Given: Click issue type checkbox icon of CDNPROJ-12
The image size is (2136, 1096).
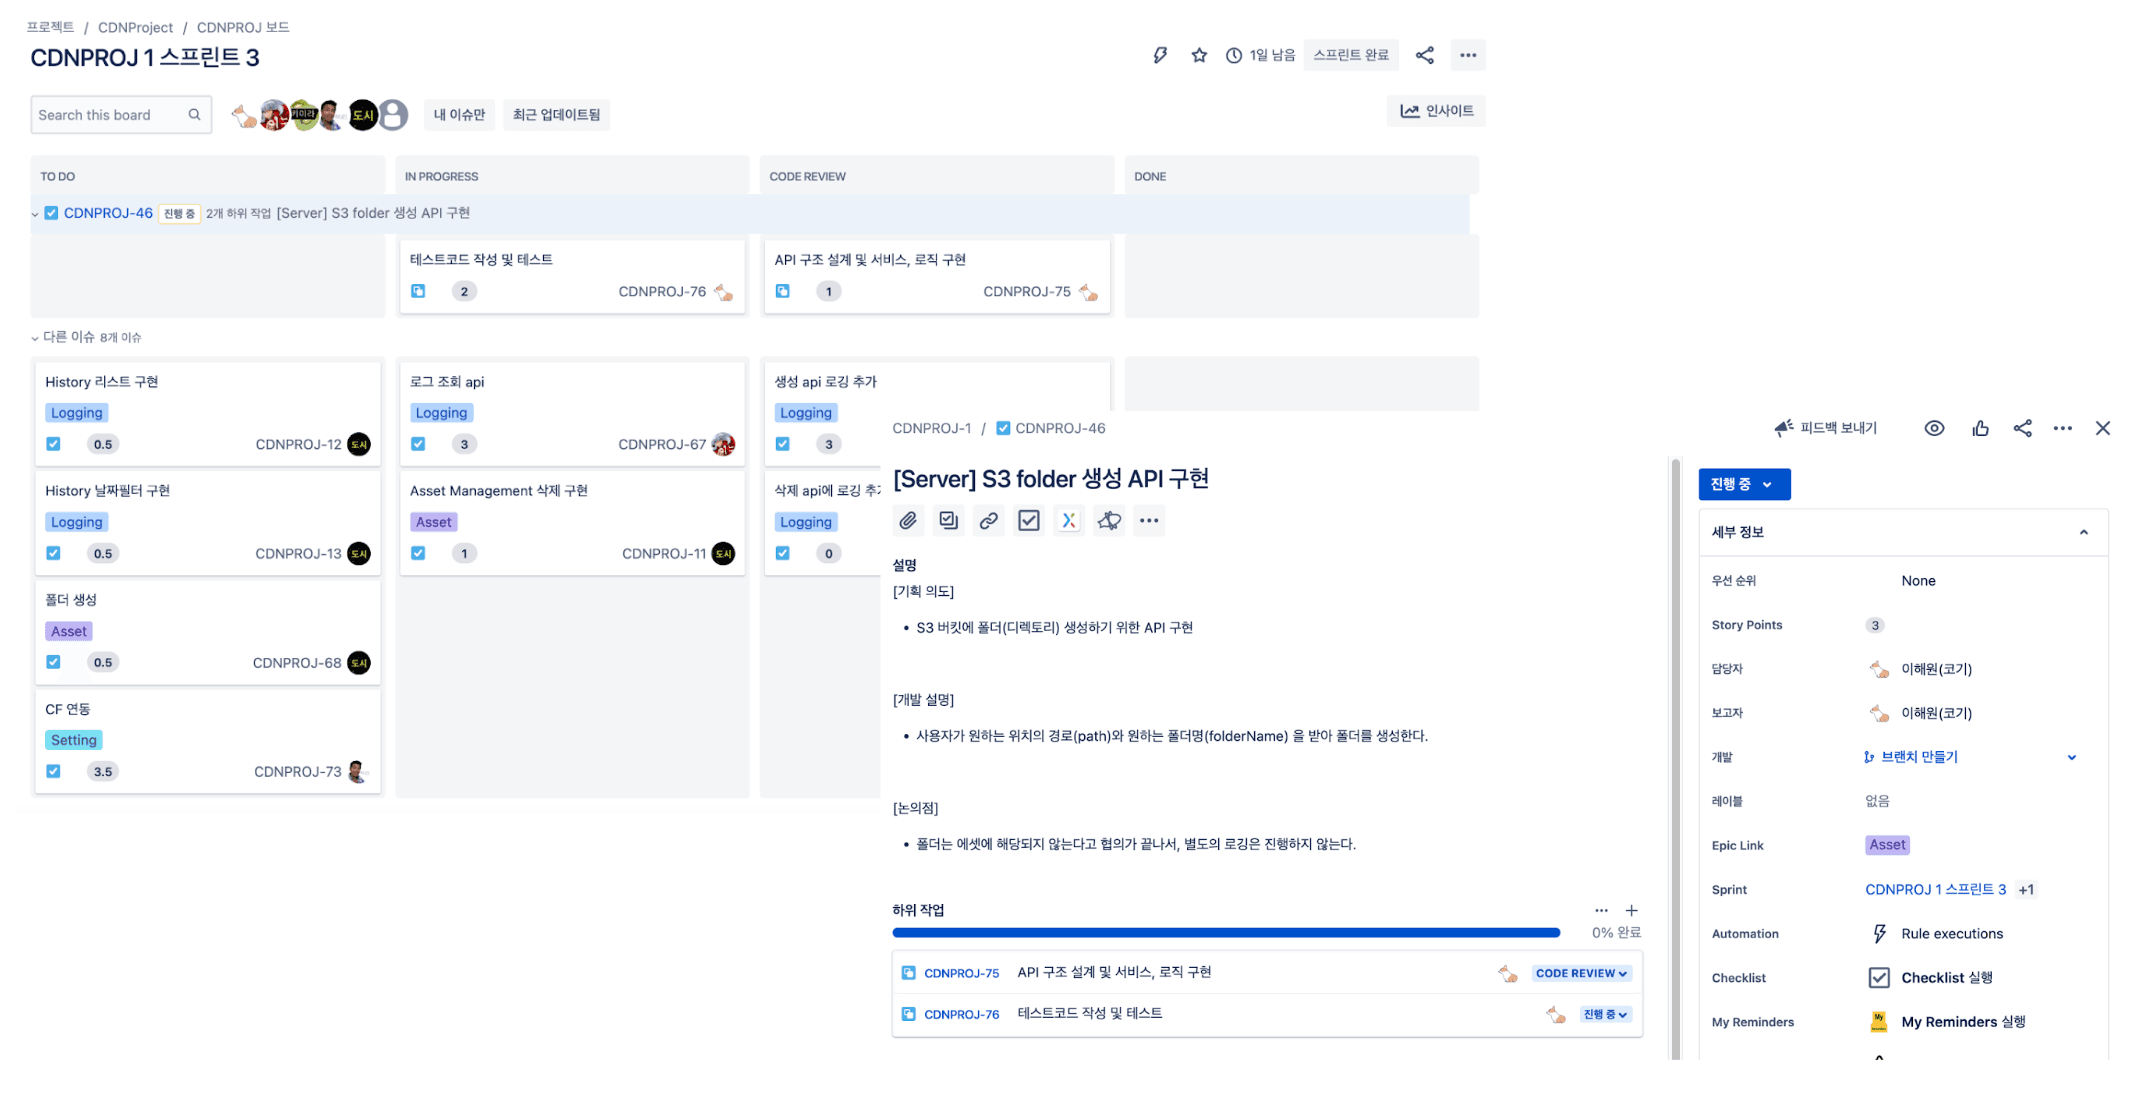Looking at the screenshot, I should (x=53, y=444).
